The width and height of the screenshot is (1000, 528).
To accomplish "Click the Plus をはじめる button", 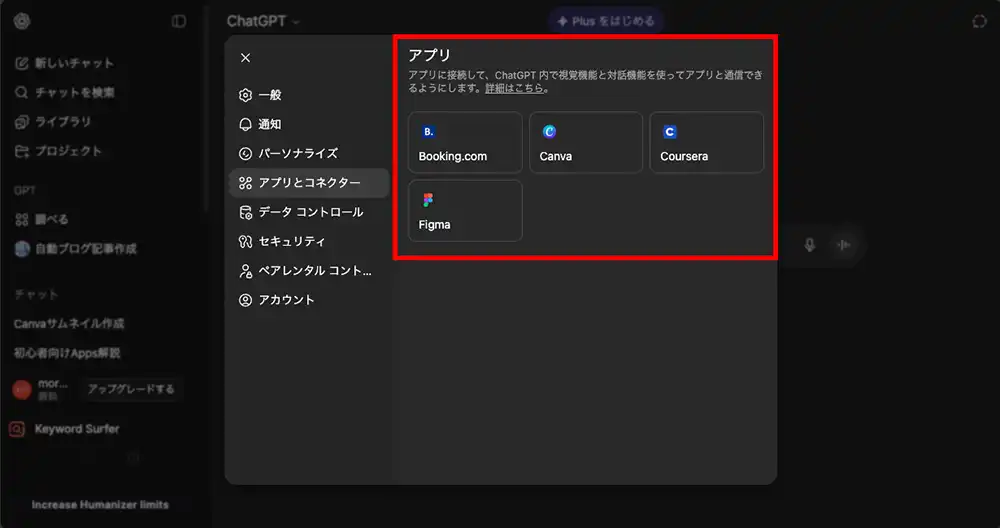I will click(606, 21).
